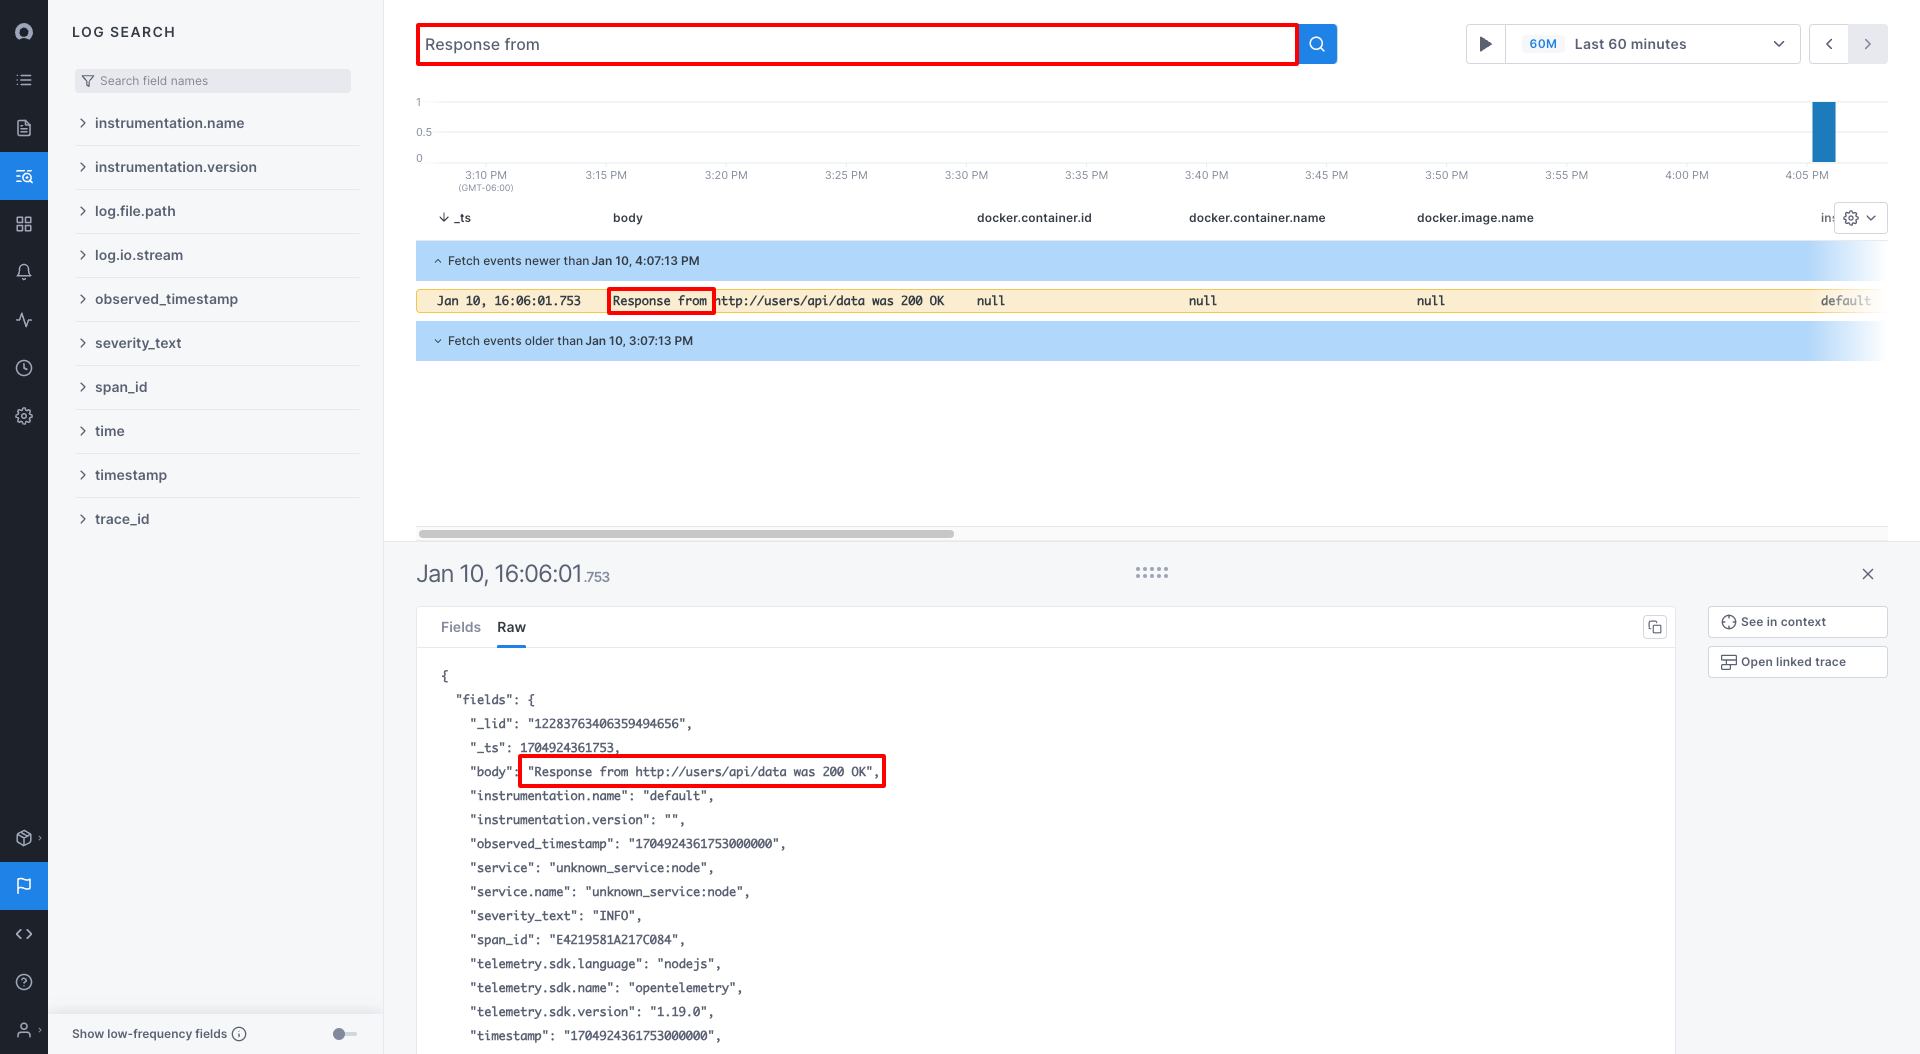Switch to the Fields tab
Screen dimensions: 1920x1054
pos(460,627)
